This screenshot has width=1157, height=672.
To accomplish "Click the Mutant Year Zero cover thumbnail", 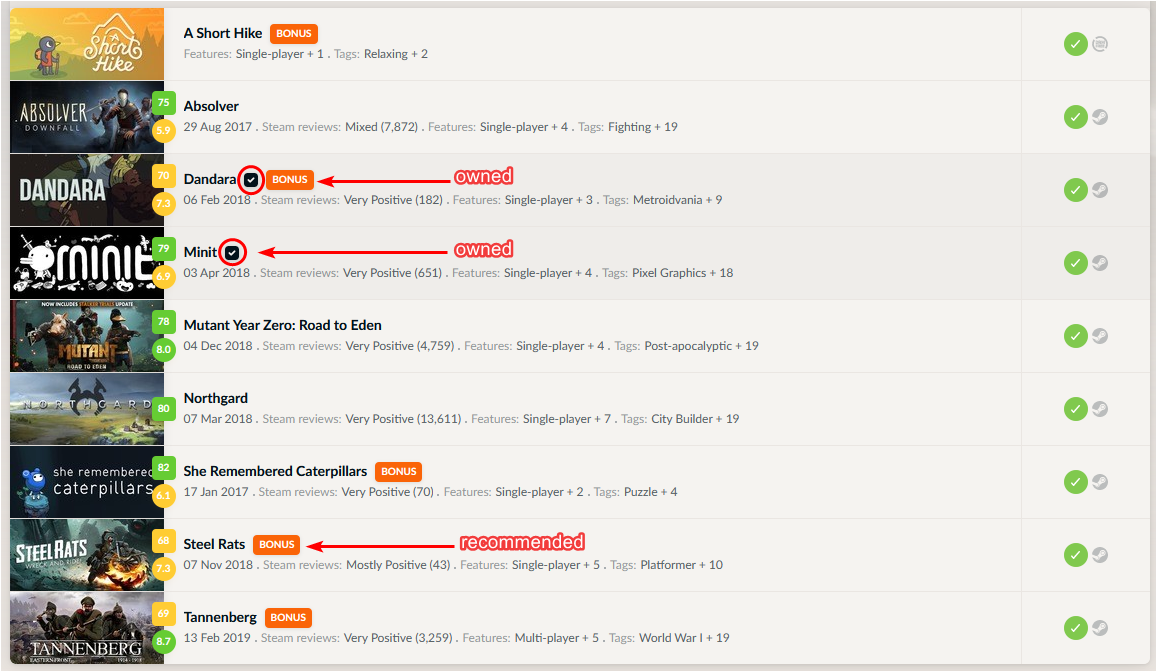I will click(x=87, y=336).
